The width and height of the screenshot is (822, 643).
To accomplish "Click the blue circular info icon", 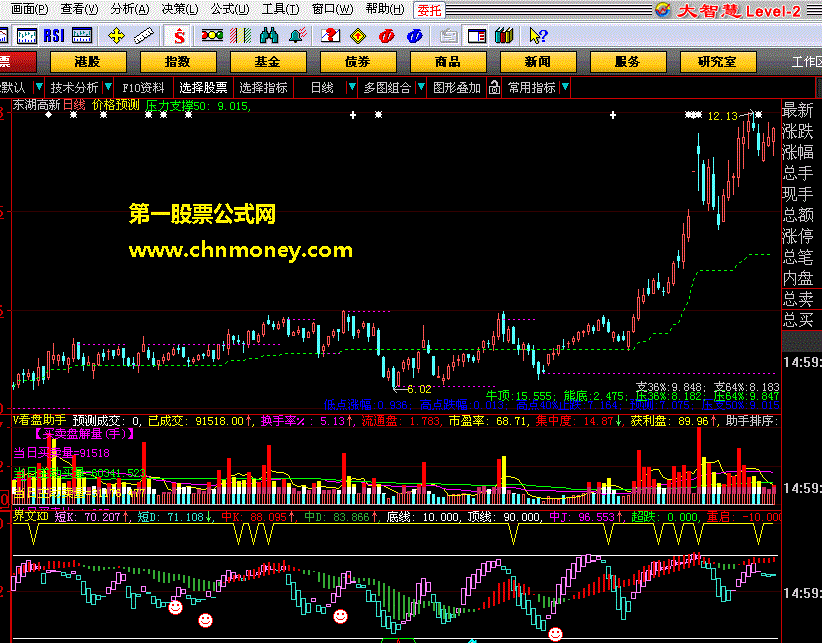I will click(x=414, y=36).
